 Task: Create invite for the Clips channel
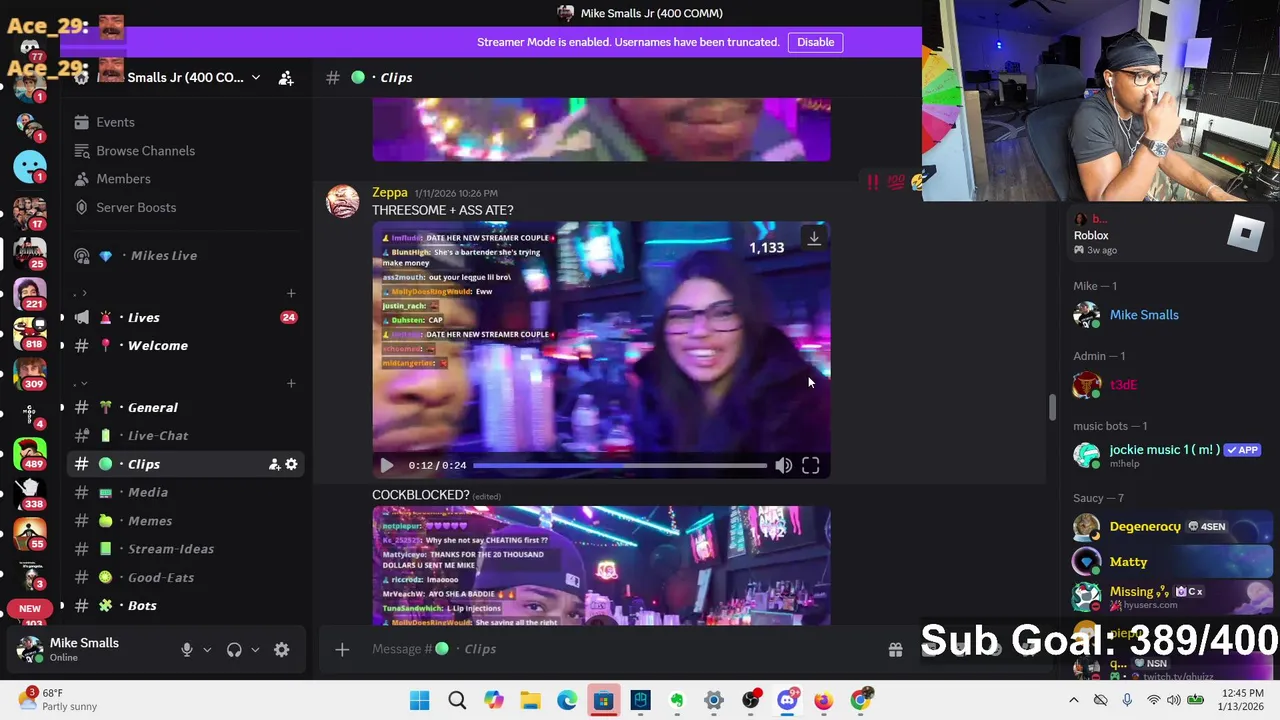pos(274,464)
